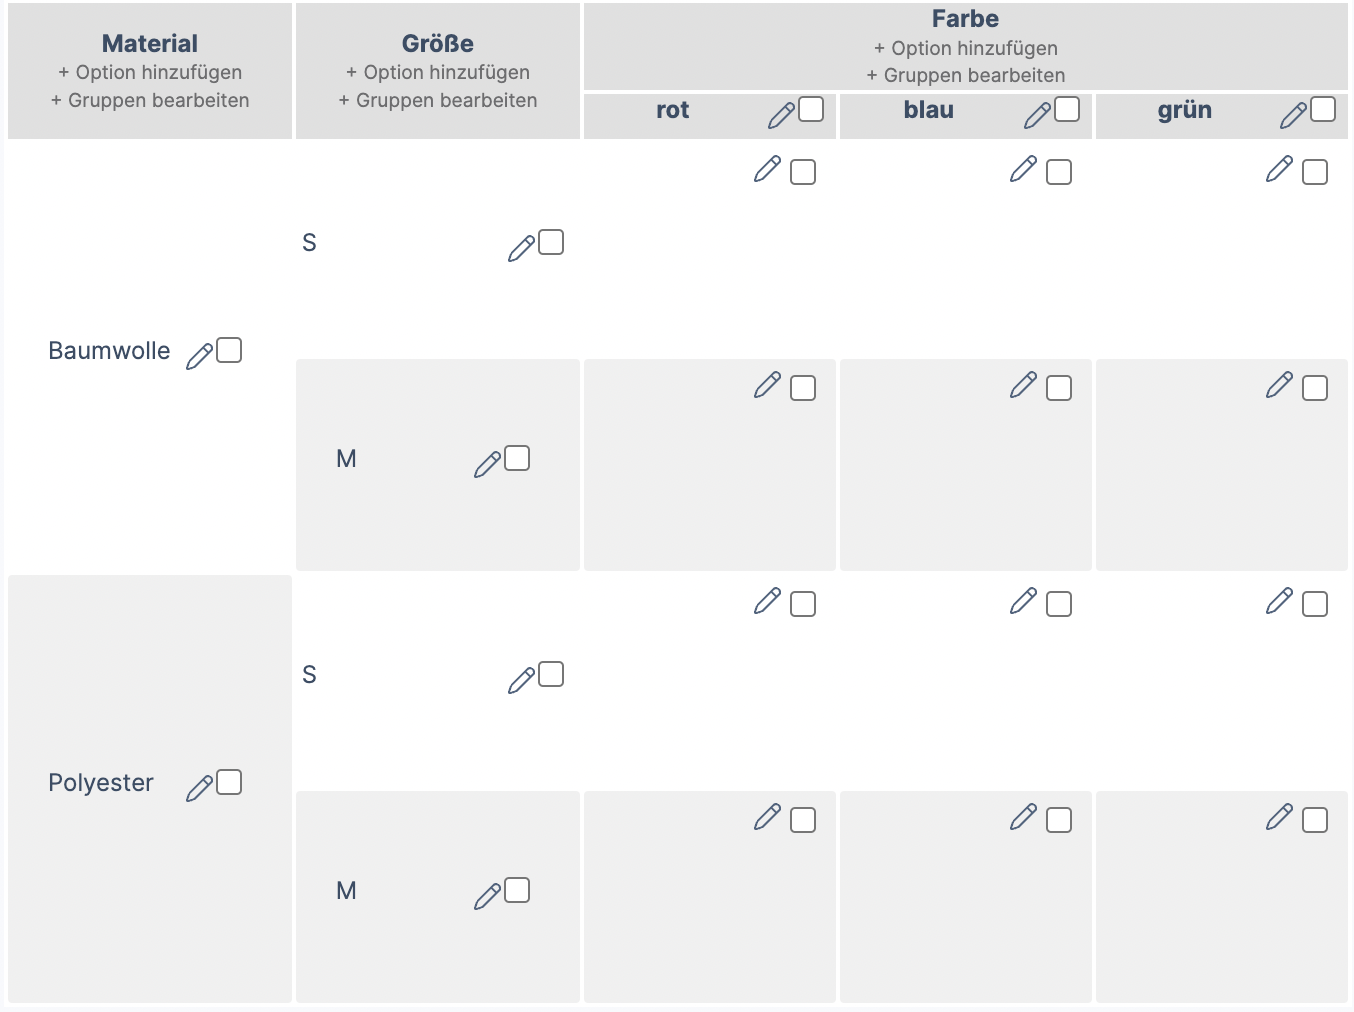Screen dimensions: 1354x1012
Task: Check the Baumwolle M grün cell checkbox
Action: point(1315,388)
